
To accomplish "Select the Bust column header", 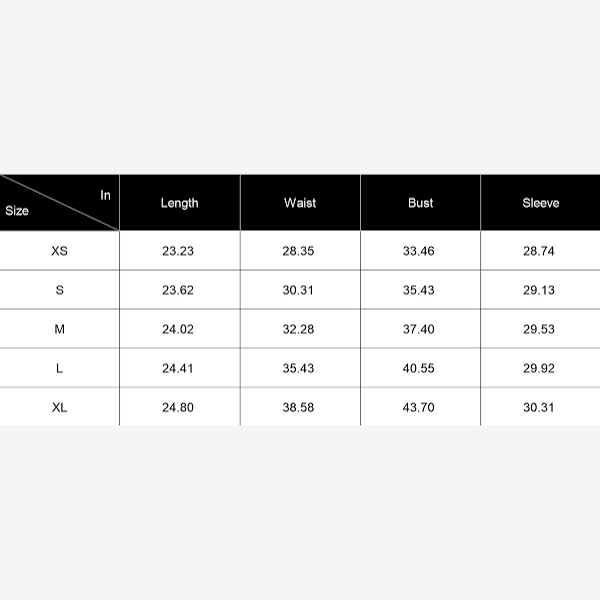I will point(421,203).
